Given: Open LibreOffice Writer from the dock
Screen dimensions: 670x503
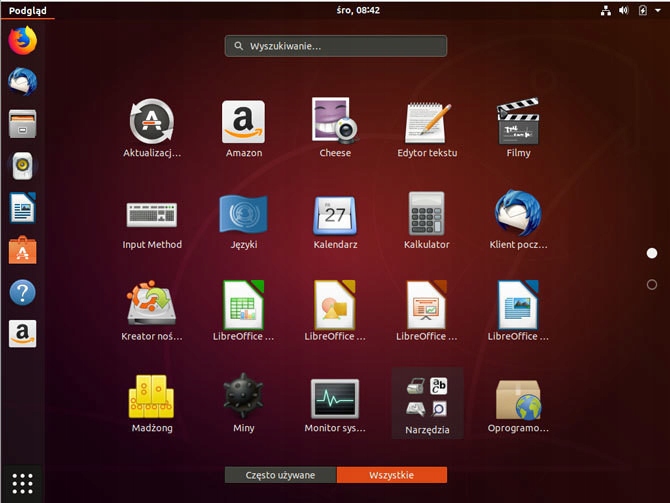Looking at the screenshot, I should 23,208.
